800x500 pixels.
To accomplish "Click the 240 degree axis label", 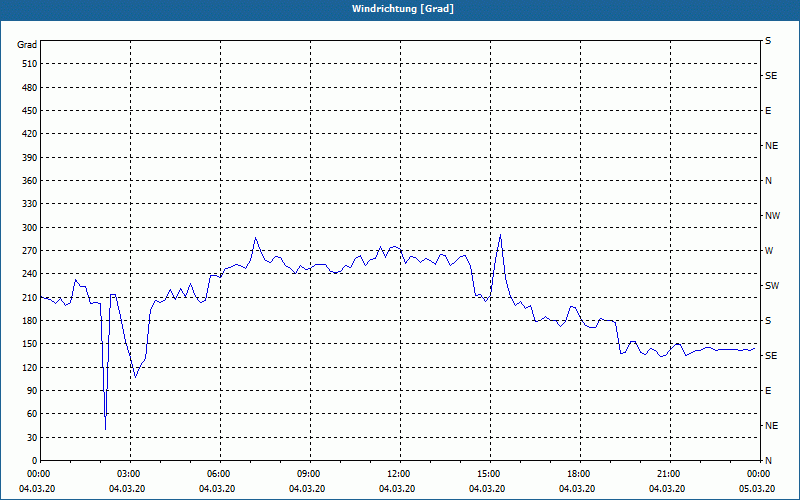I will click(x=30, y=274).
